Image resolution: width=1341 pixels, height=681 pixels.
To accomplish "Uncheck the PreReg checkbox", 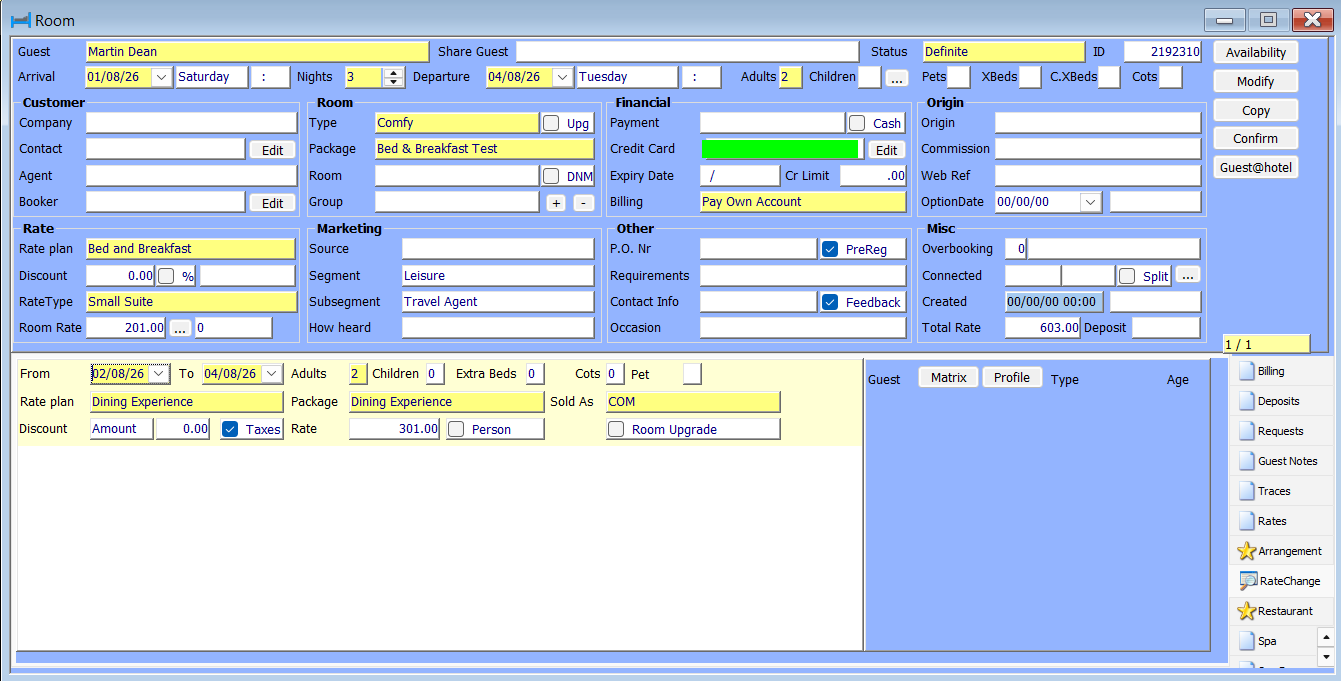I will 830,249.
